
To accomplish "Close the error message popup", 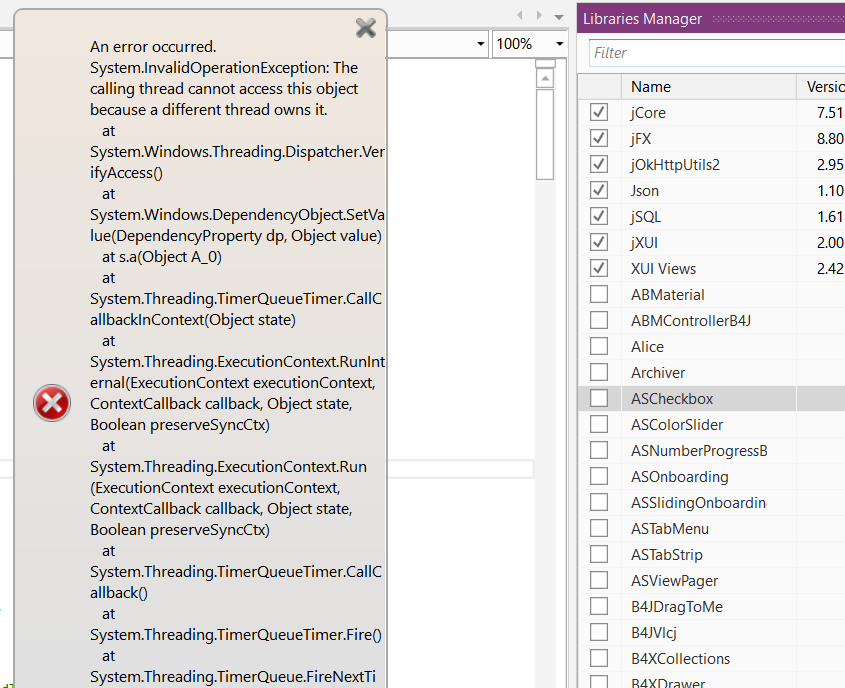I will pos(366,27).
